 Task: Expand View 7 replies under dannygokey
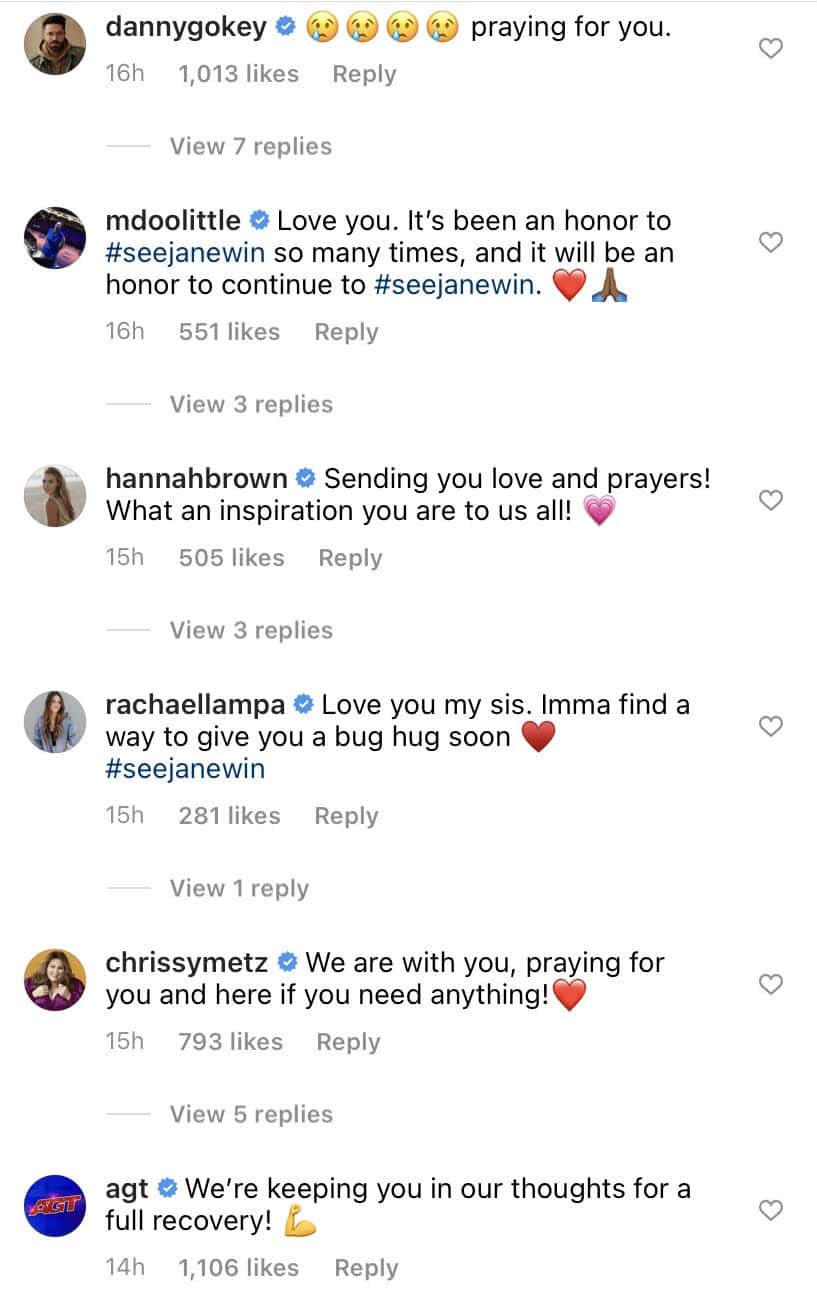pyautogui.click(x=250, y=146)
